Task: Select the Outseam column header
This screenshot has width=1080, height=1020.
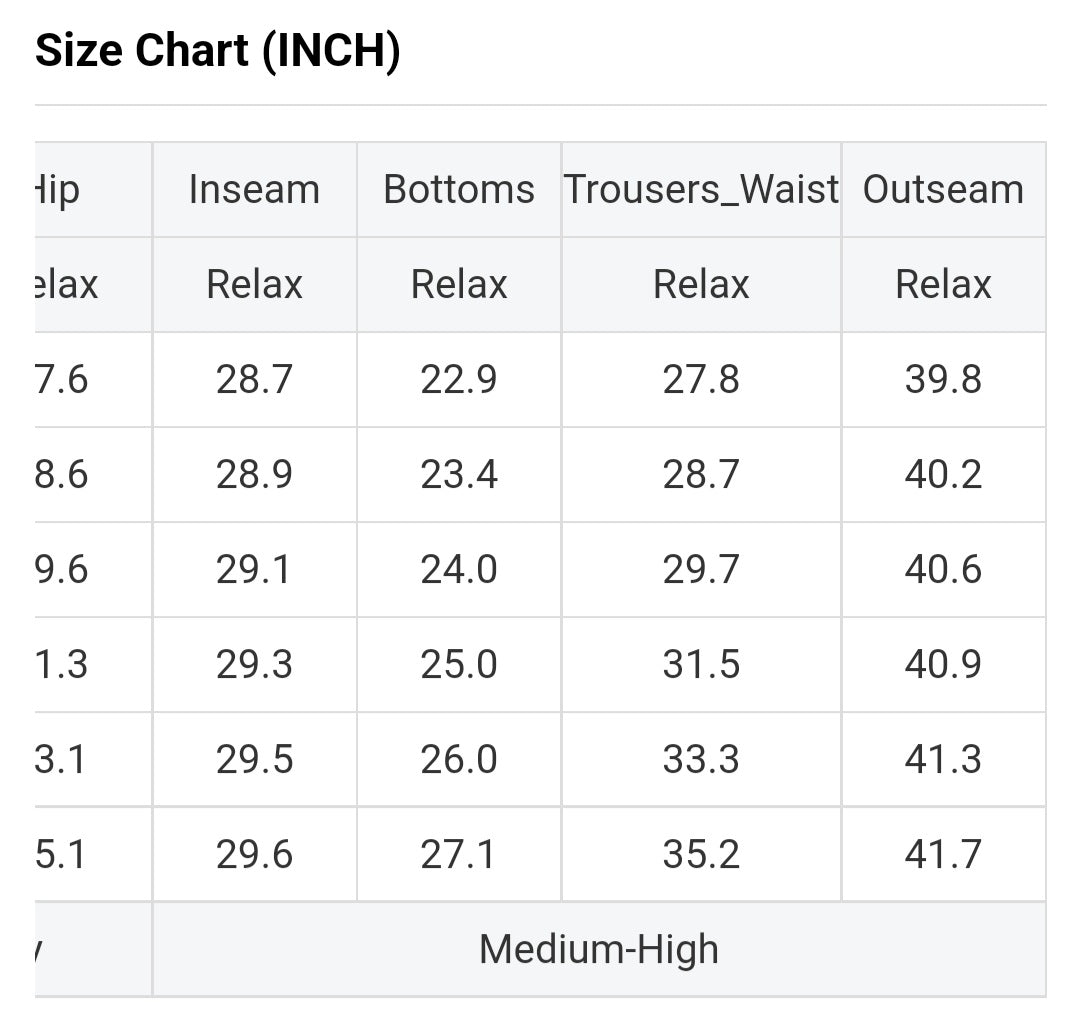Action: pos(943,190)
